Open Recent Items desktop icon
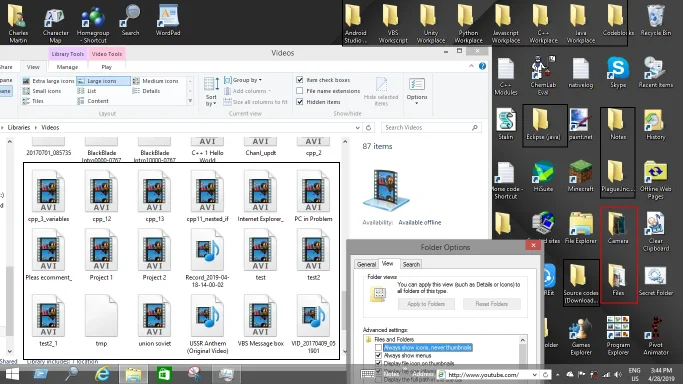 tap(656, 72)
